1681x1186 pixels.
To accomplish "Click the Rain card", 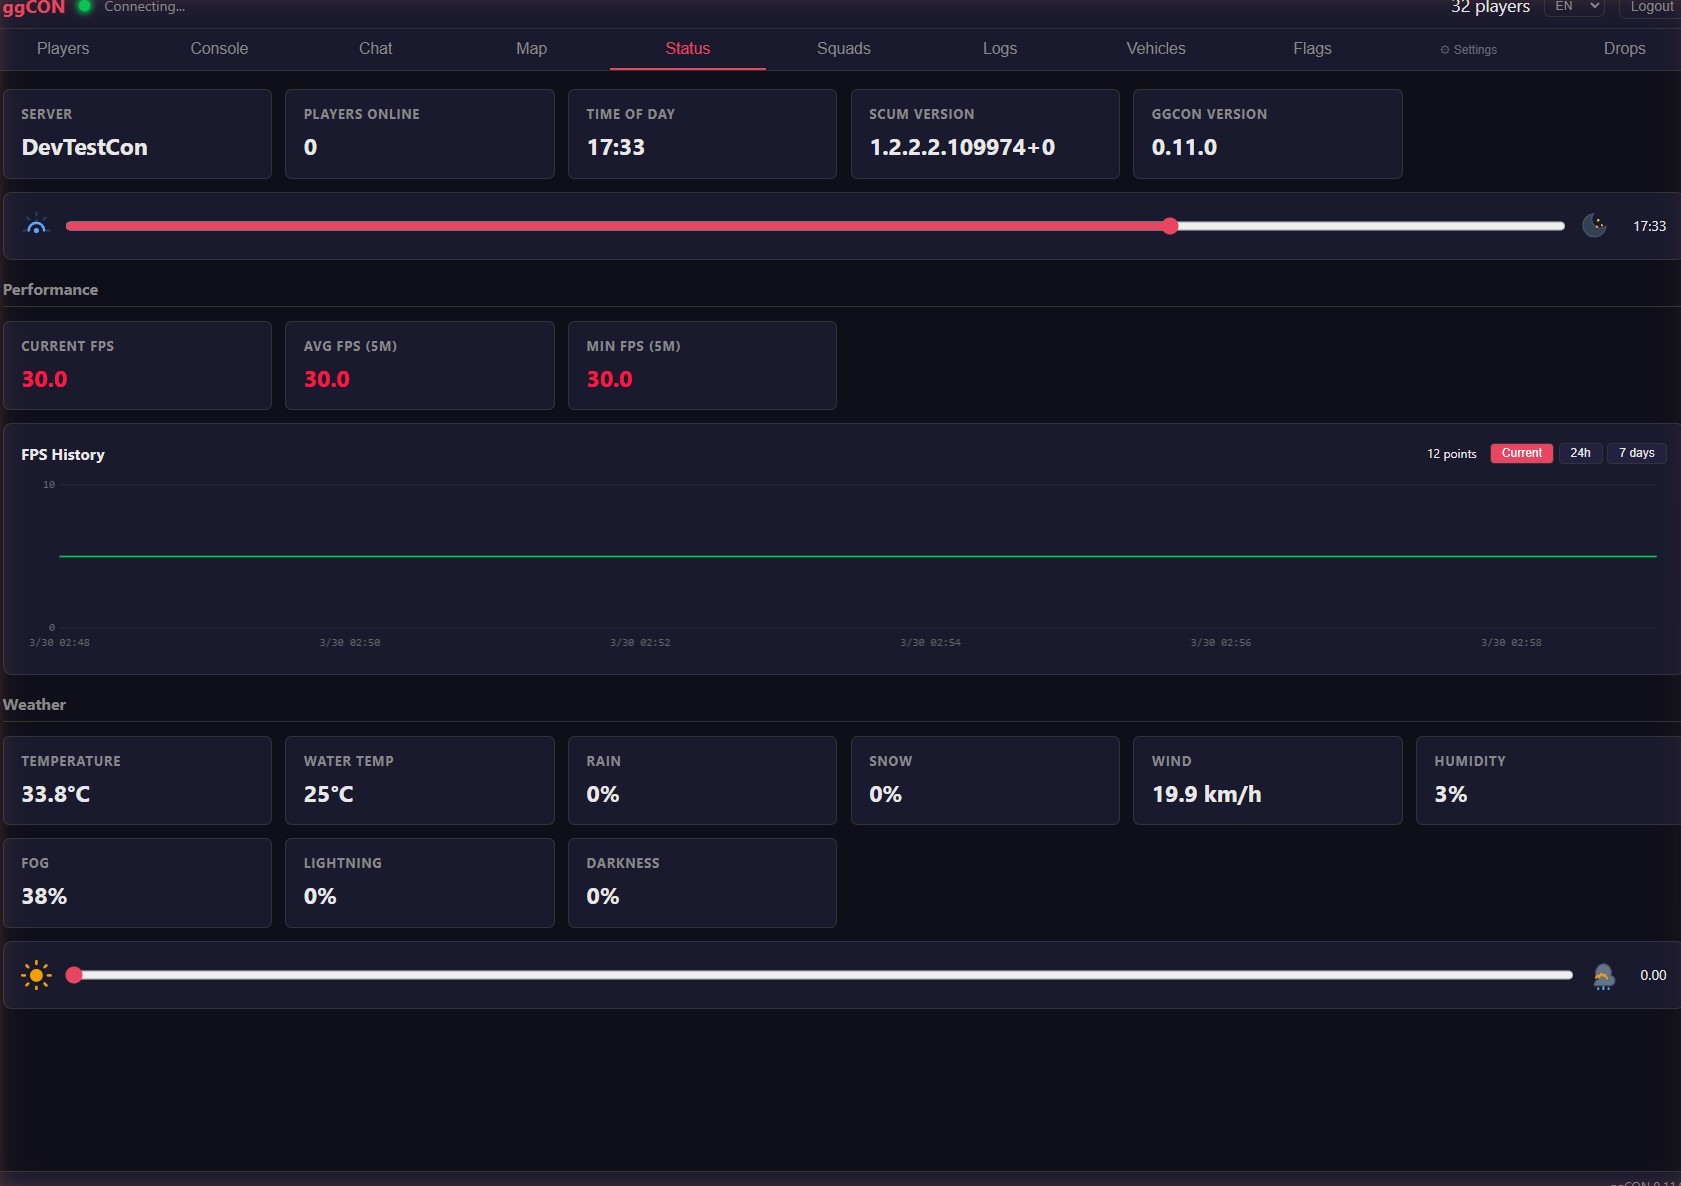I will (x=702, y=780).
